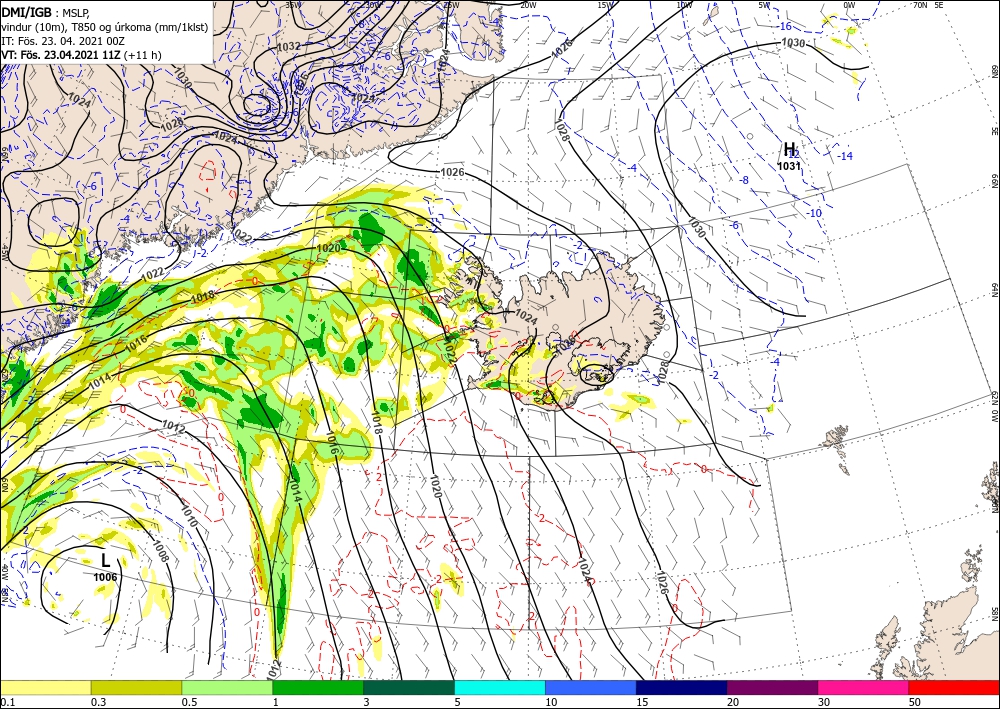The height and width of the screenshot is (709, 1000).
Task: Click the '0.5' legend value
Action: click(188, 702)
